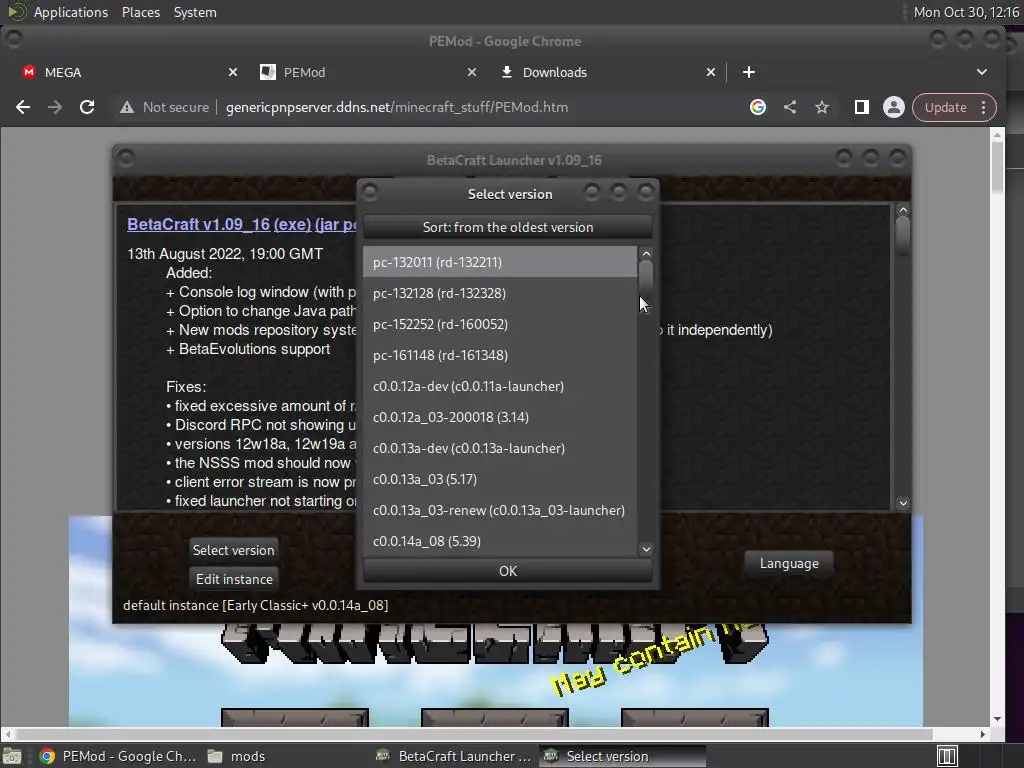Click Chrome forward arrow button
Image resolution: width=1024 pixels, height=768 pixels.
[x=55, y=107]
